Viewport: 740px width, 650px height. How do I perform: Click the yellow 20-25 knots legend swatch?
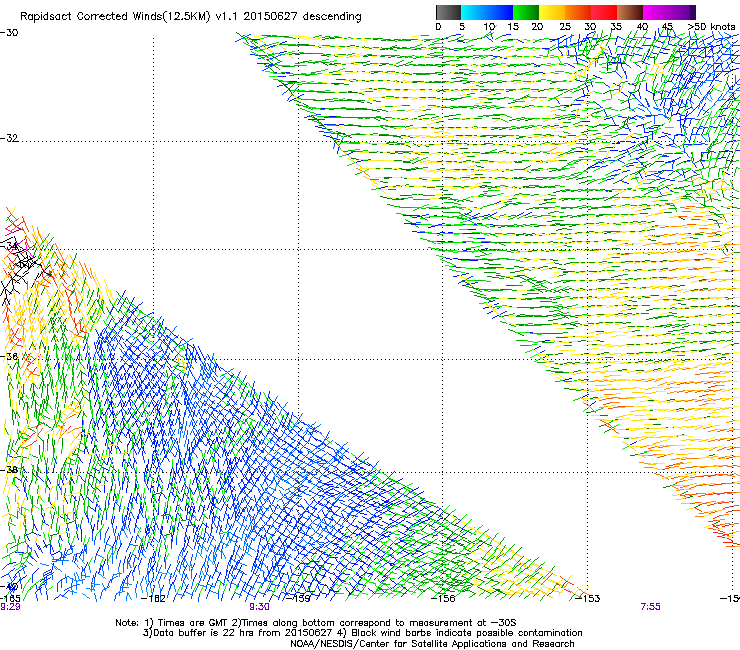pyautogui.click(x=552, y=12)
